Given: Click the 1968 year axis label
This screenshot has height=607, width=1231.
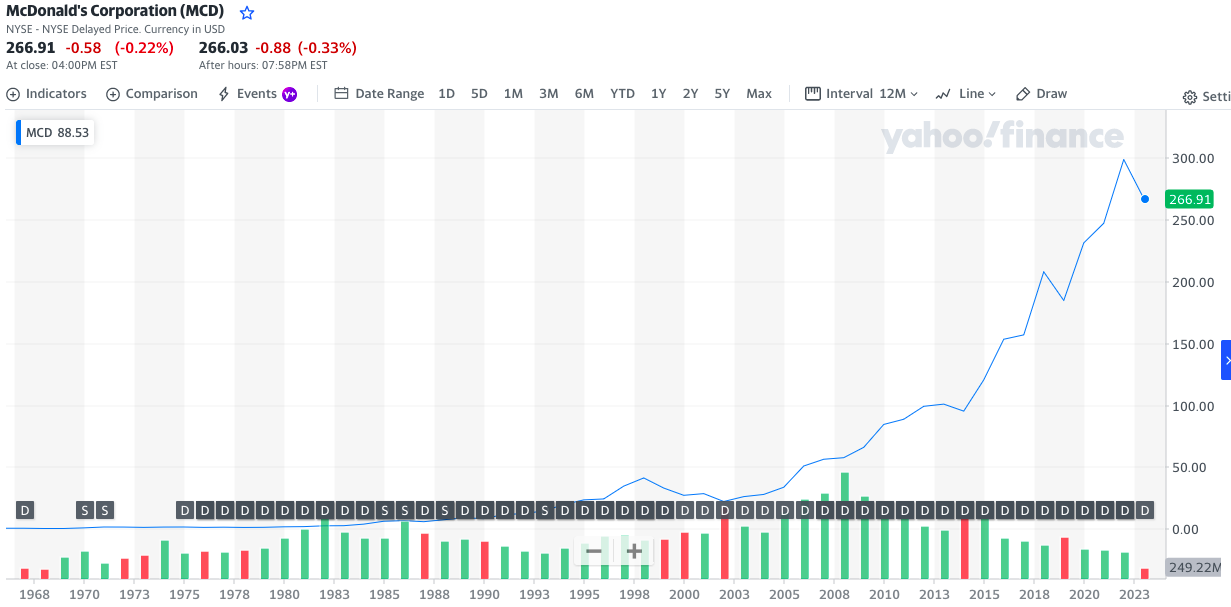Looking at the screenshot, I should click(x=35, y=594).
